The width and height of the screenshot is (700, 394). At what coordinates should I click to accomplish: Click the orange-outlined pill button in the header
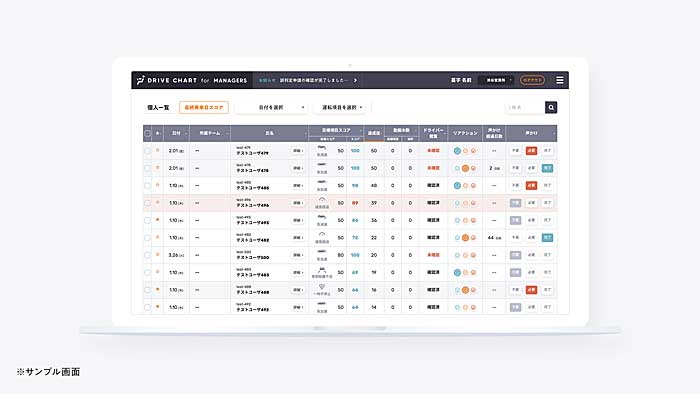point(532,80)
